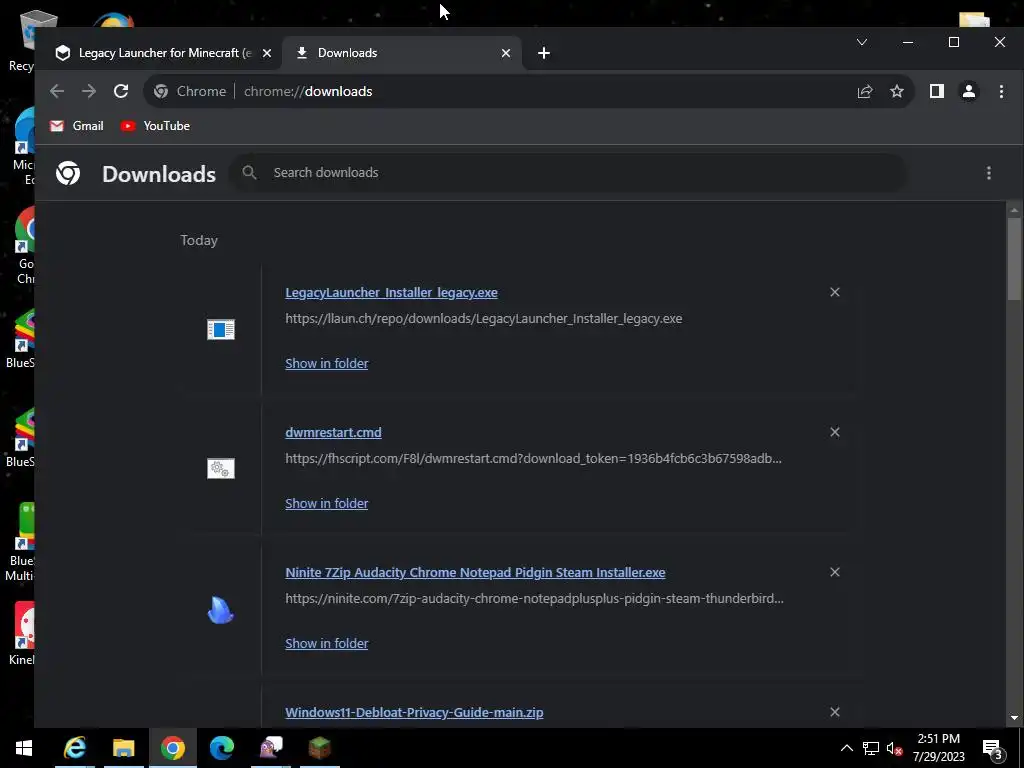Click the scrollbar up arrow
This screenshot has width=1024, height=768.
click(x=1014, y=210)
